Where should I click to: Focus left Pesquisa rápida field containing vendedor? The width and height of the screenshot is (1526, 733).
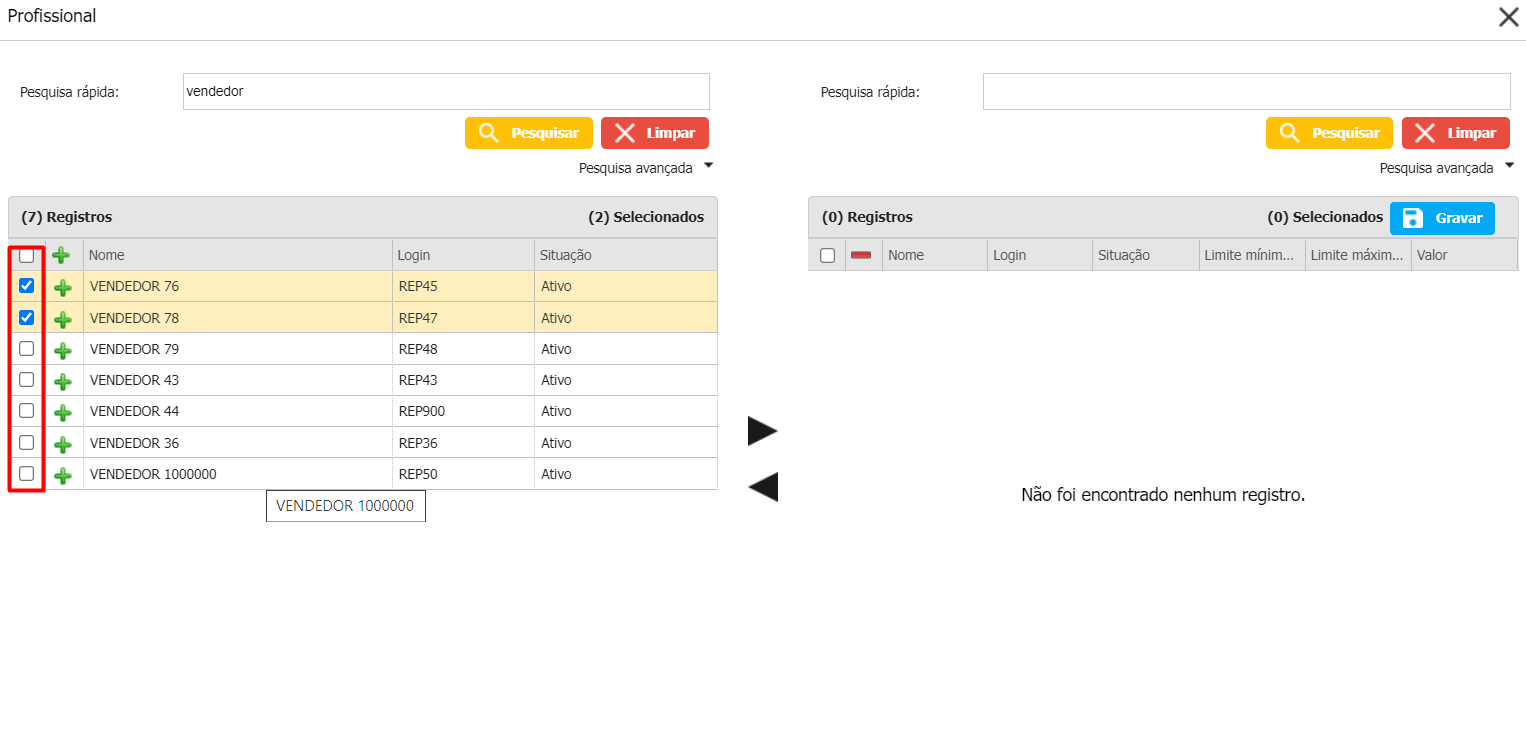point(446,91)
